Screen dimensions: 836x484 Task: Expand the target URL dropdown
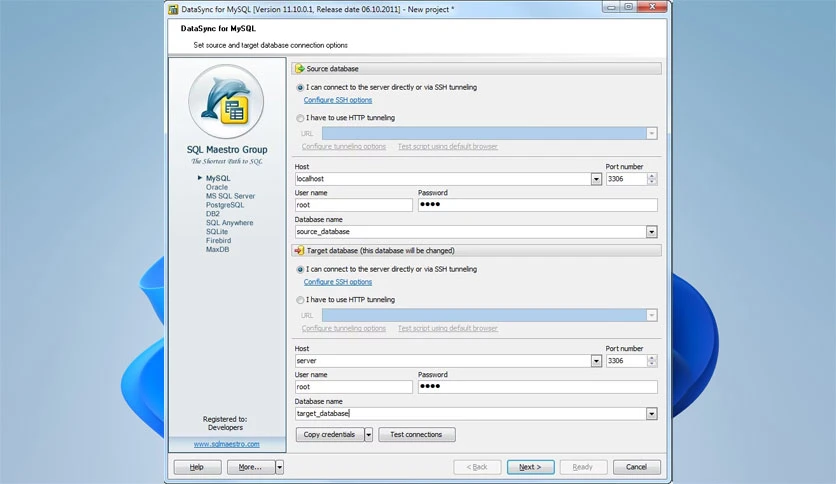coord(652,315)
